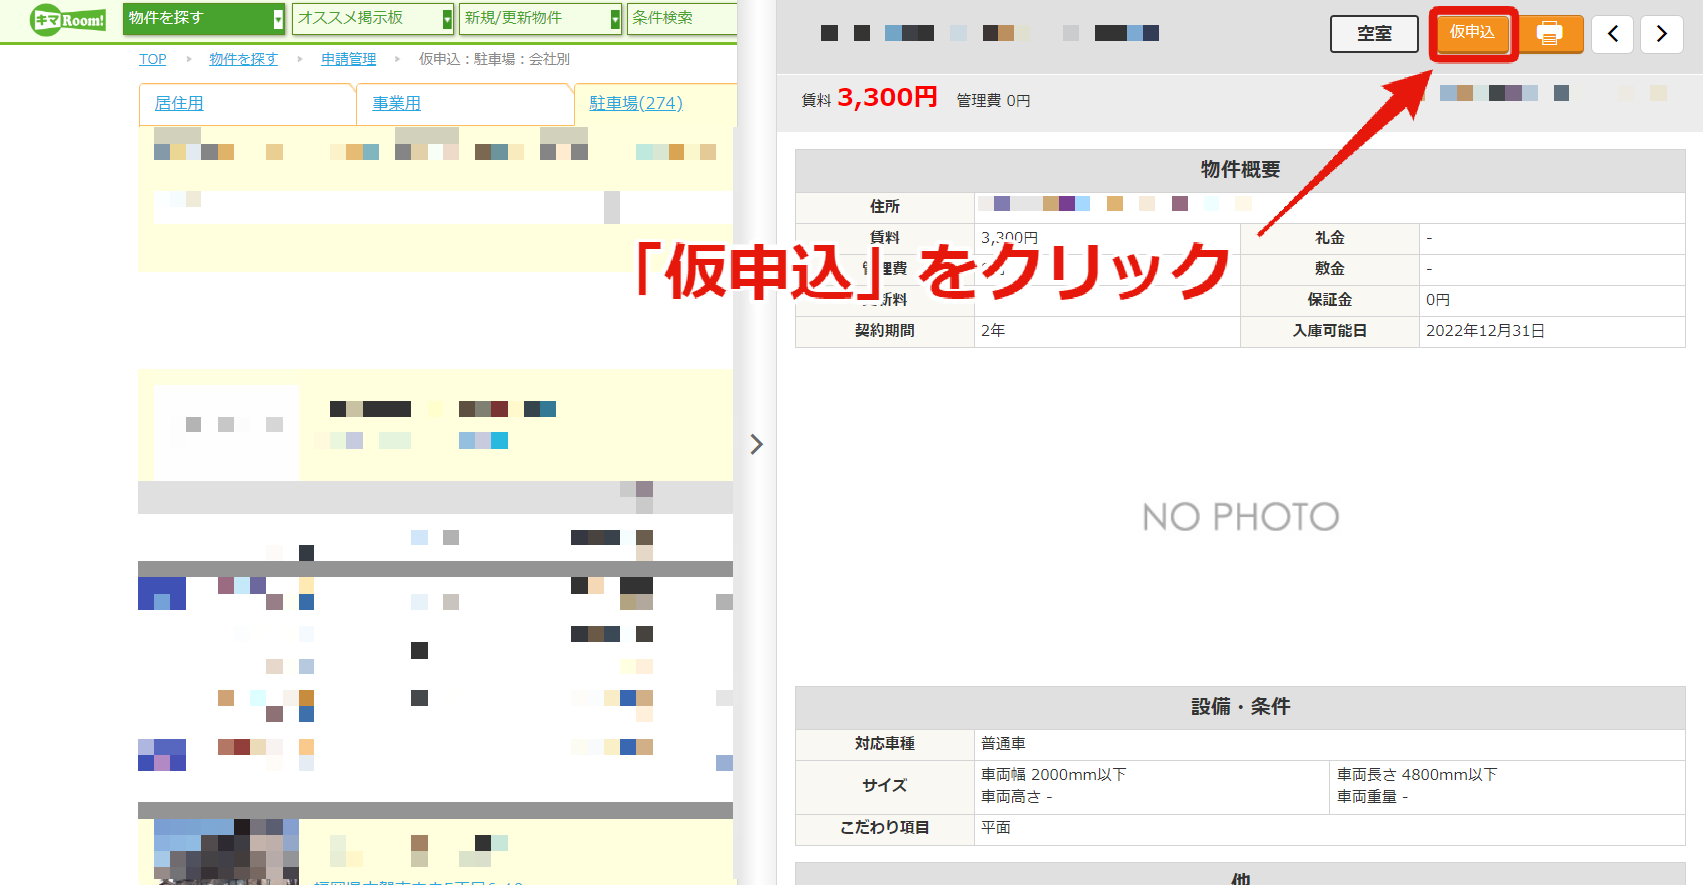This screenshot has height=885, width=1703.
Task: Click the 2022年12月31日 available date cell
Action: (x=1552, y=331)
